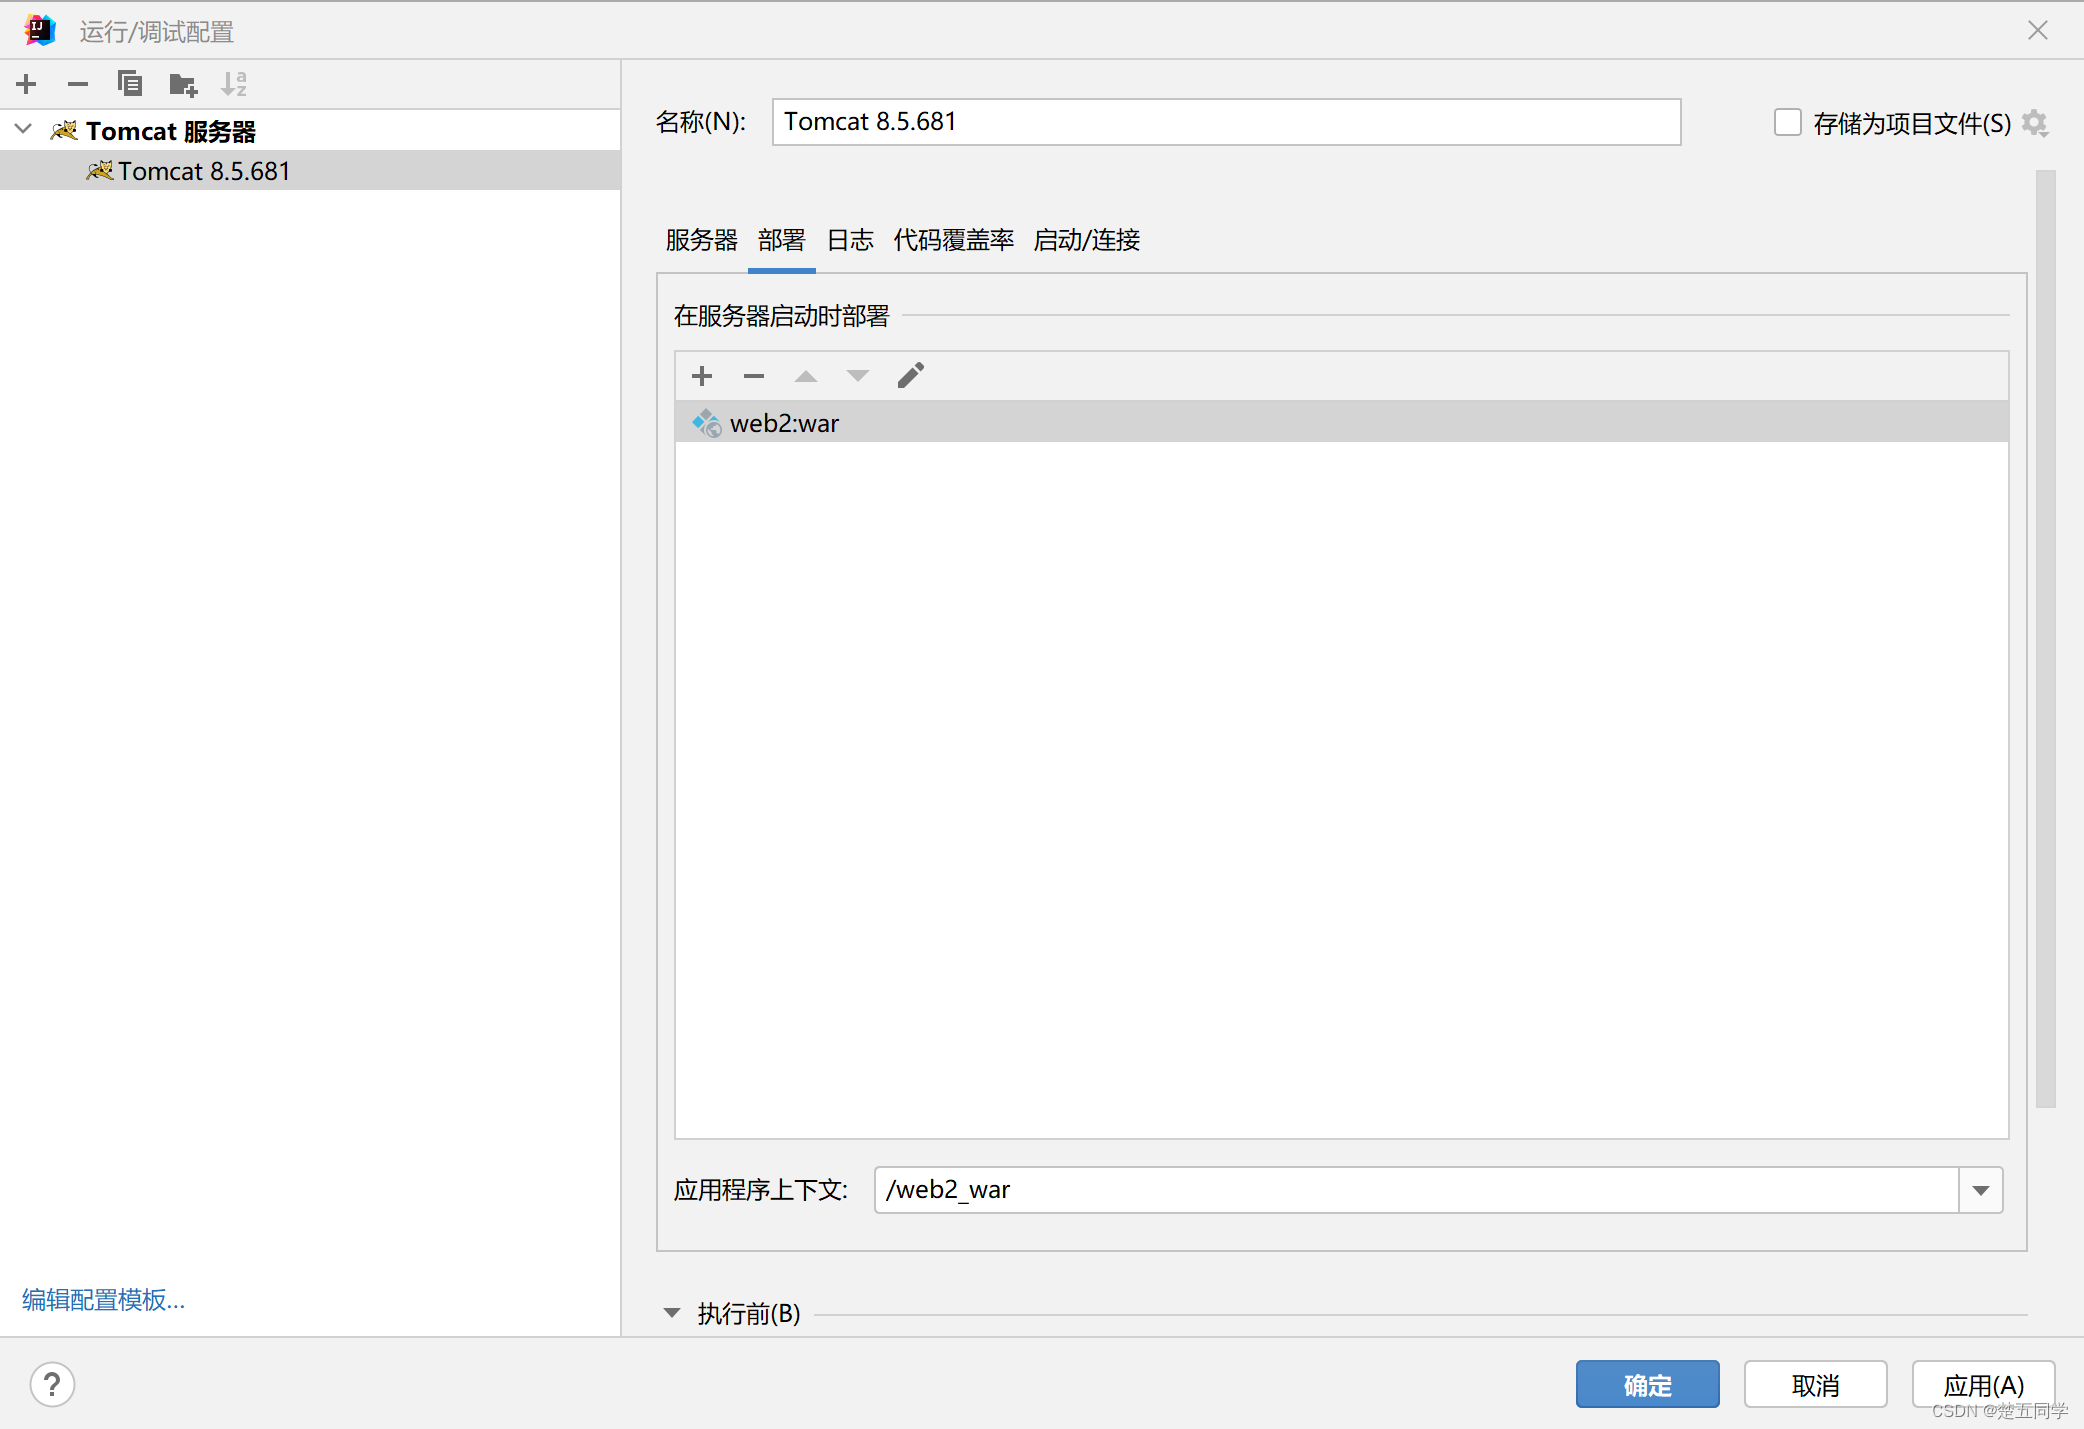Remove the selected run configuration
Screen dimensions: 2084x1429
(x=78, y=84)
